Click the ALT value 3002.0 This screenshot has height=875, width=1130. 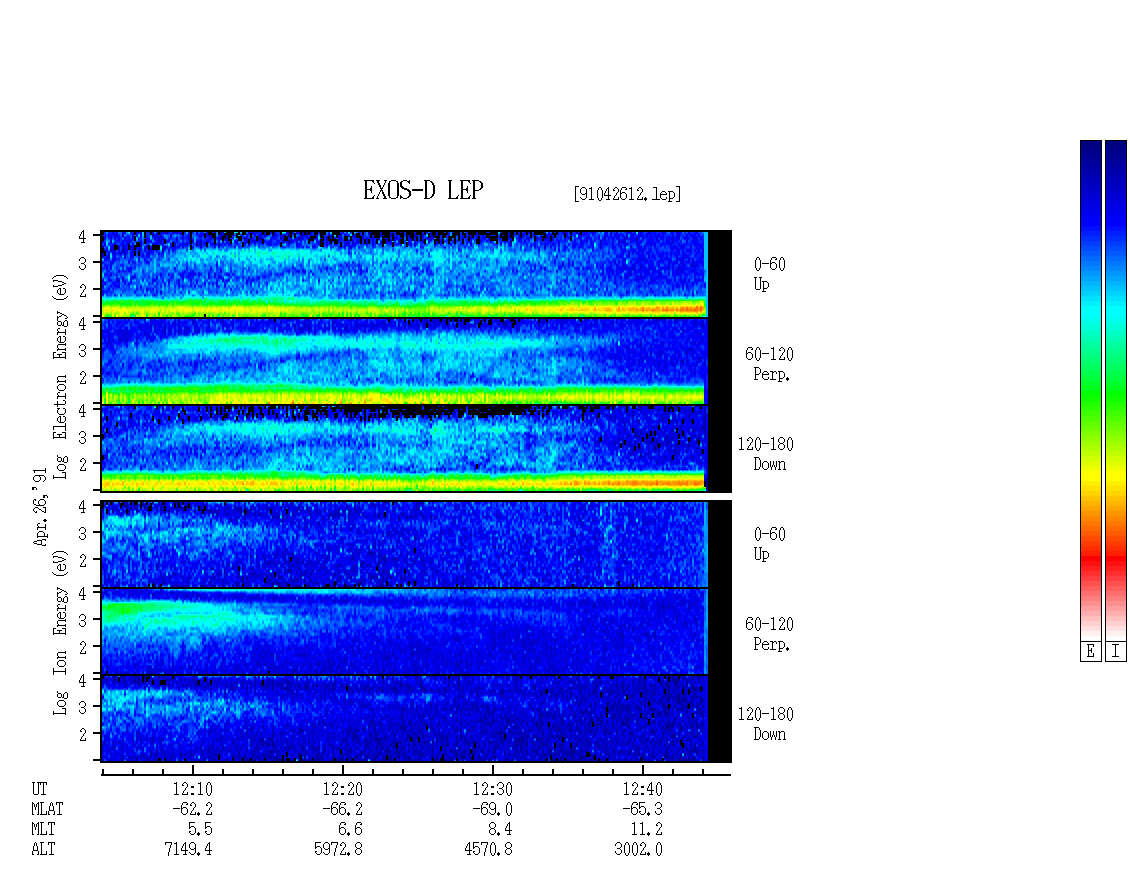638,850
